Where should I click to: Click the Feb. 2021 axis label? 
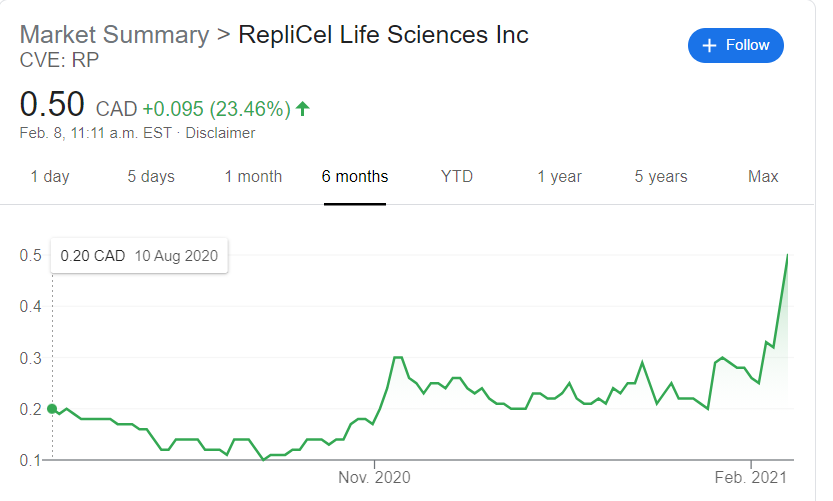pos(748,478)
